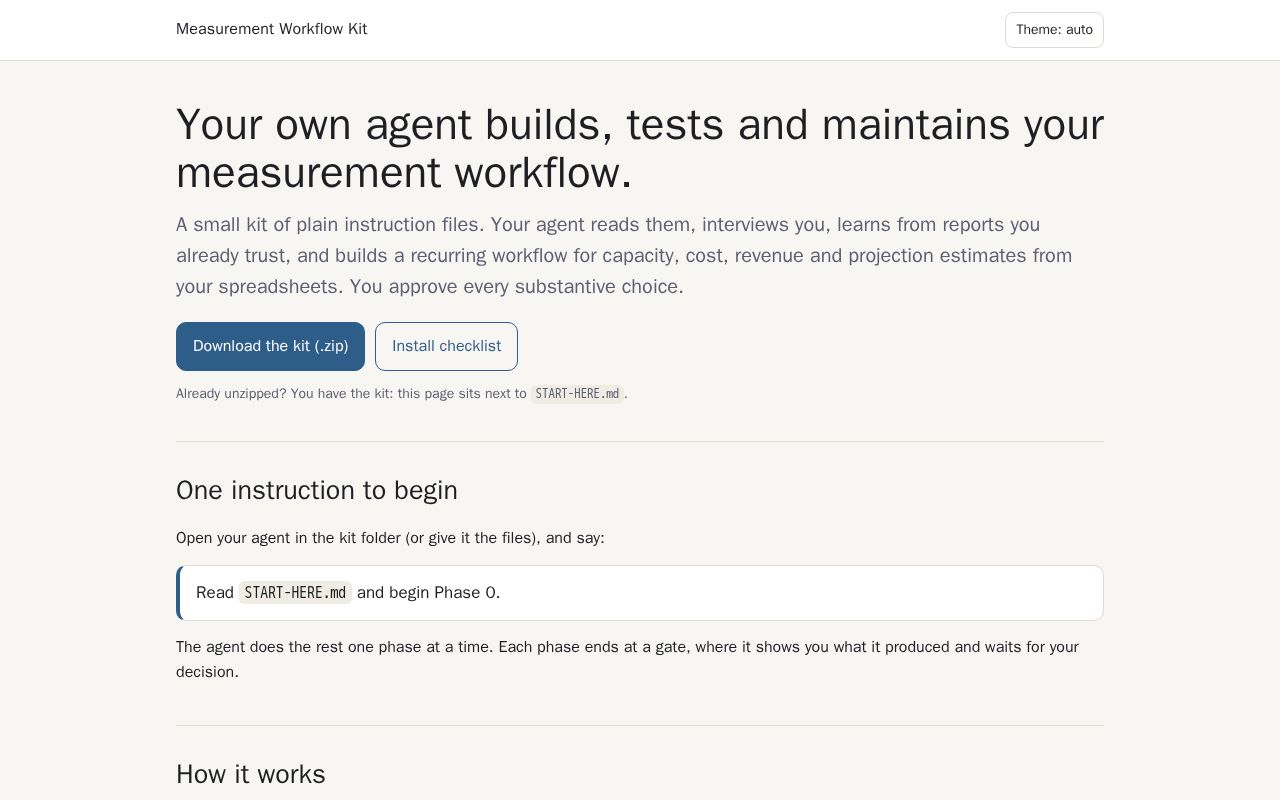This screenshot has width=1280, height=800.
Task: Click START-HERE.md code inside the instruction box
Action: click(x=295, y=593)
